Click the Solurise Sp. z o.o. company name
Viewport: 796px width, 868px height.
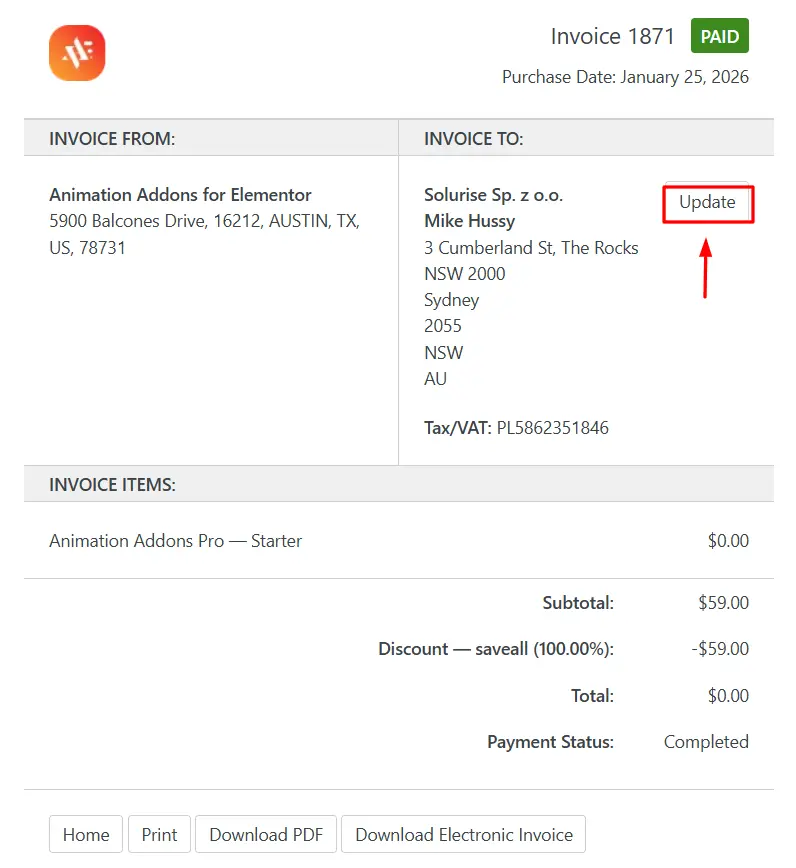tap(486, 195)
